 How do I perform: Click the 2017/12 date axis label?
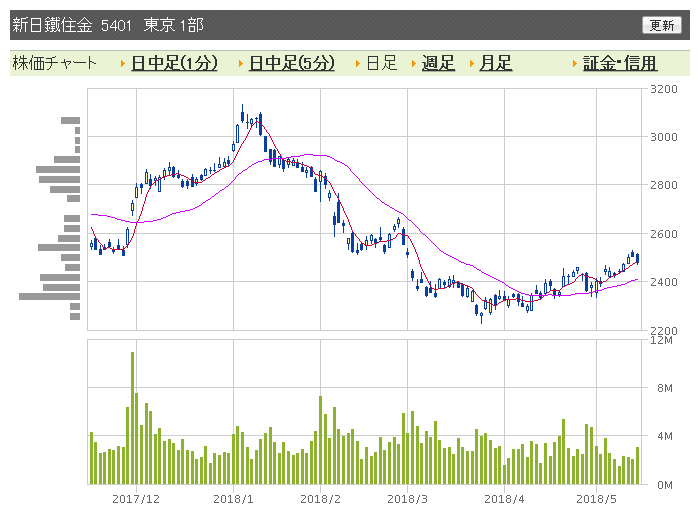point(136,499)
